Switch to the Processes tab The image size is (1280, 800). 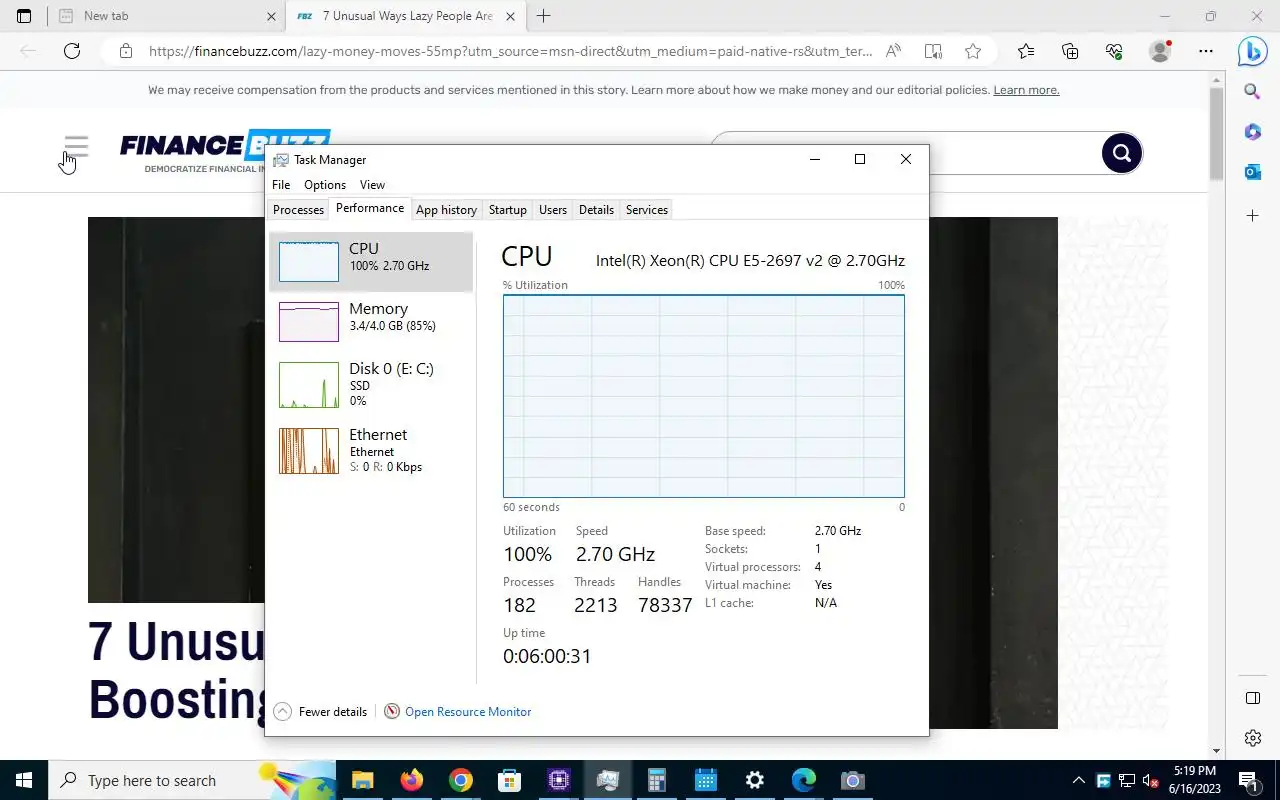tap(298, 210)
